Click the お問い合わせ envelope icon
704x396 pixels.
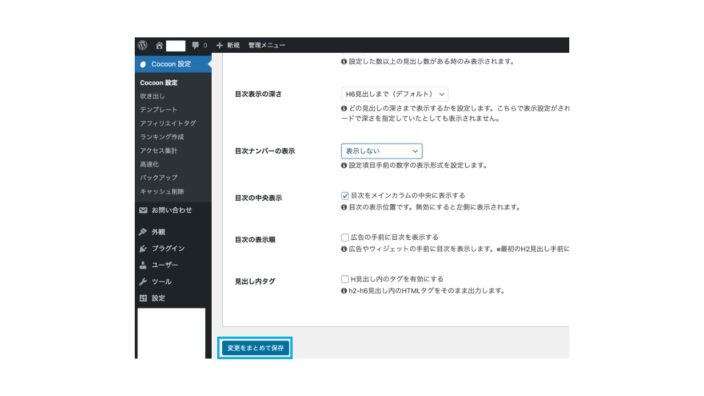point(143,210)
